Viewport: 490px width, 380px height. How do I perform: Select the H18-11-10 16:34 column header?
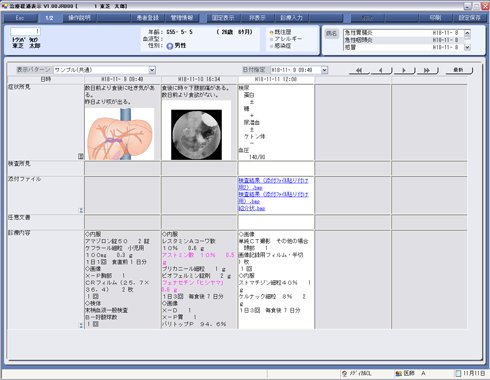tap(199, 79)
